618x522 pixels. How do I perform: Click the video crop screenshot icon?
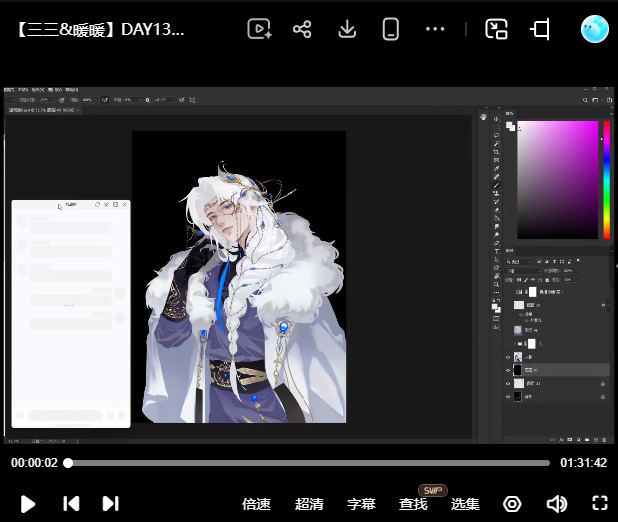click(x=540, y=29)
